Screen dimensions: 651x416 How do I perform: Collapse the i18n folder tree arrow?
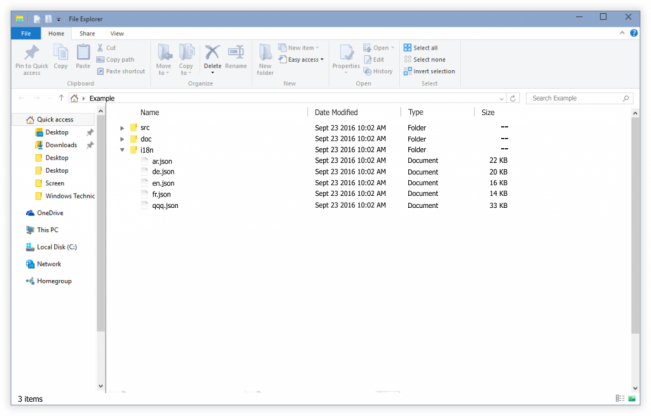122,150
